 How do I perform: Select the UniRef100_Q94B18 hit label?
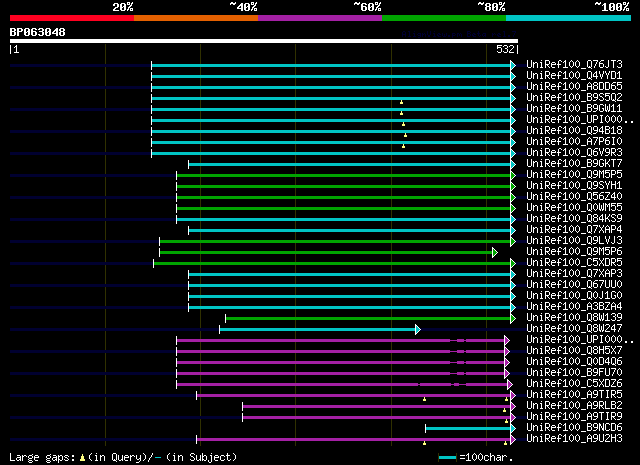tap(574, 130)
